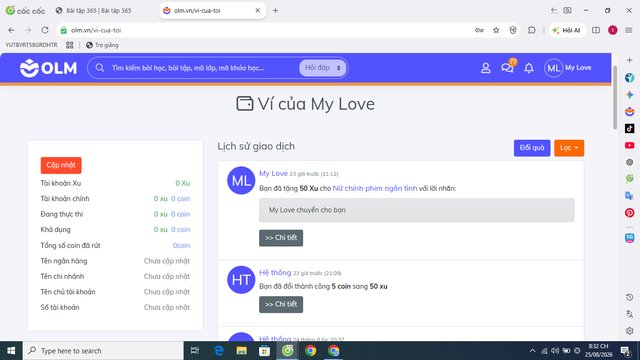This screenshot has width=640, height=360.
Task: Switch to Bài tập 365 tab
Action: click(x=98, y=11)
